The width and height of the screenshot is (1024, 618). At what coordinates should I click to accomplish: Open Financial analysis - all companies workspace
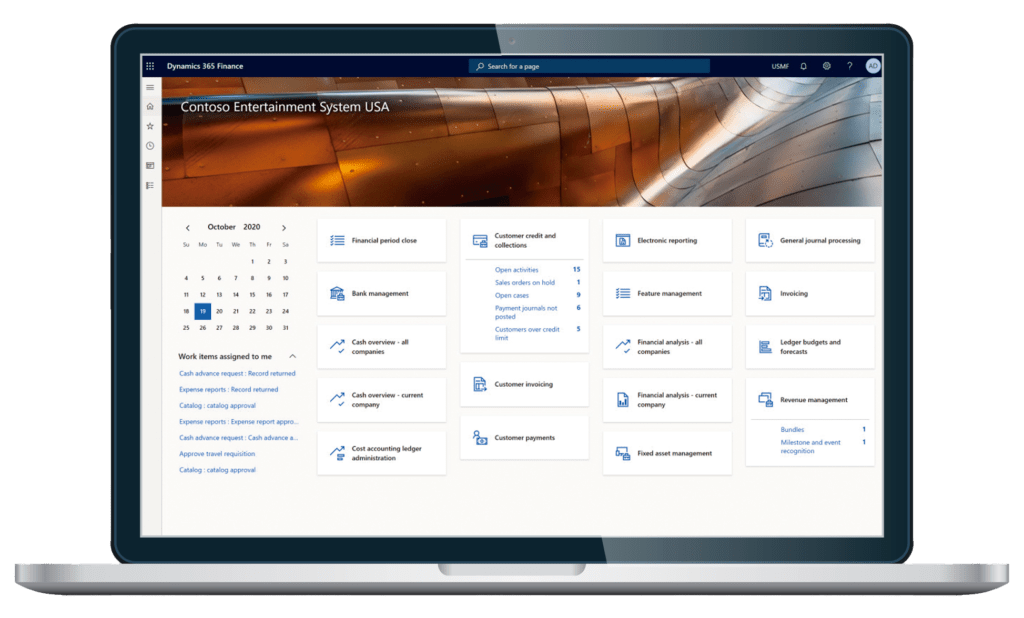(667, 347)
